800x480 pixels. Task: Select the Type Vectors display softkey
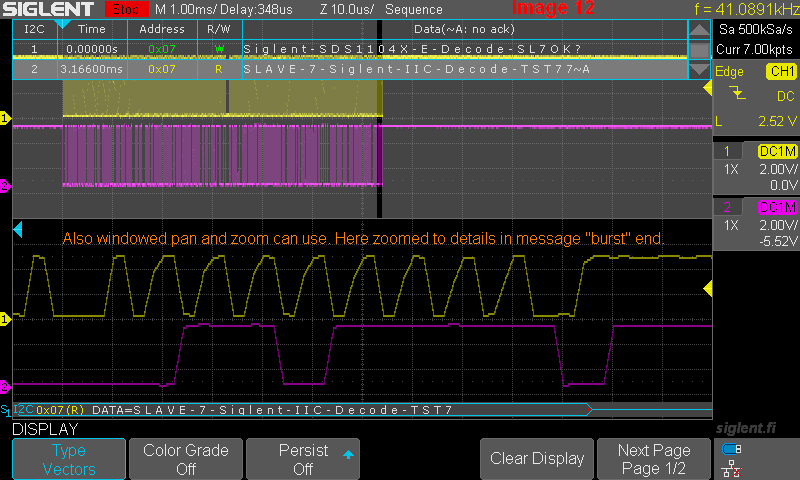pyautogui.click(x=69, y=459)
